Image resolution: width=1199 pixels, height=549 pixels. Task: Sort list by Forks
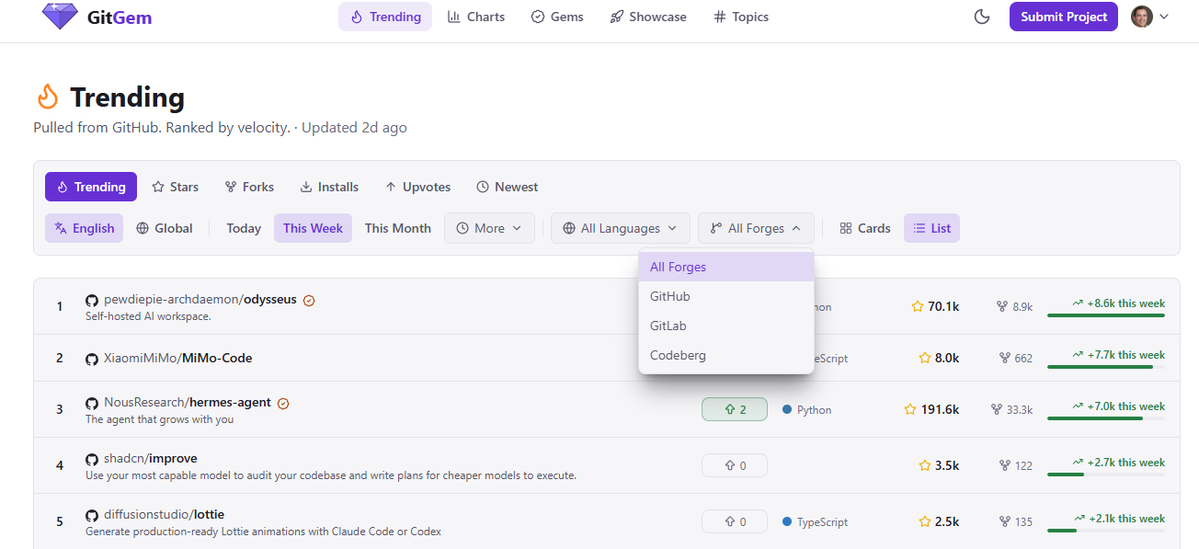[x=249, y=187]
